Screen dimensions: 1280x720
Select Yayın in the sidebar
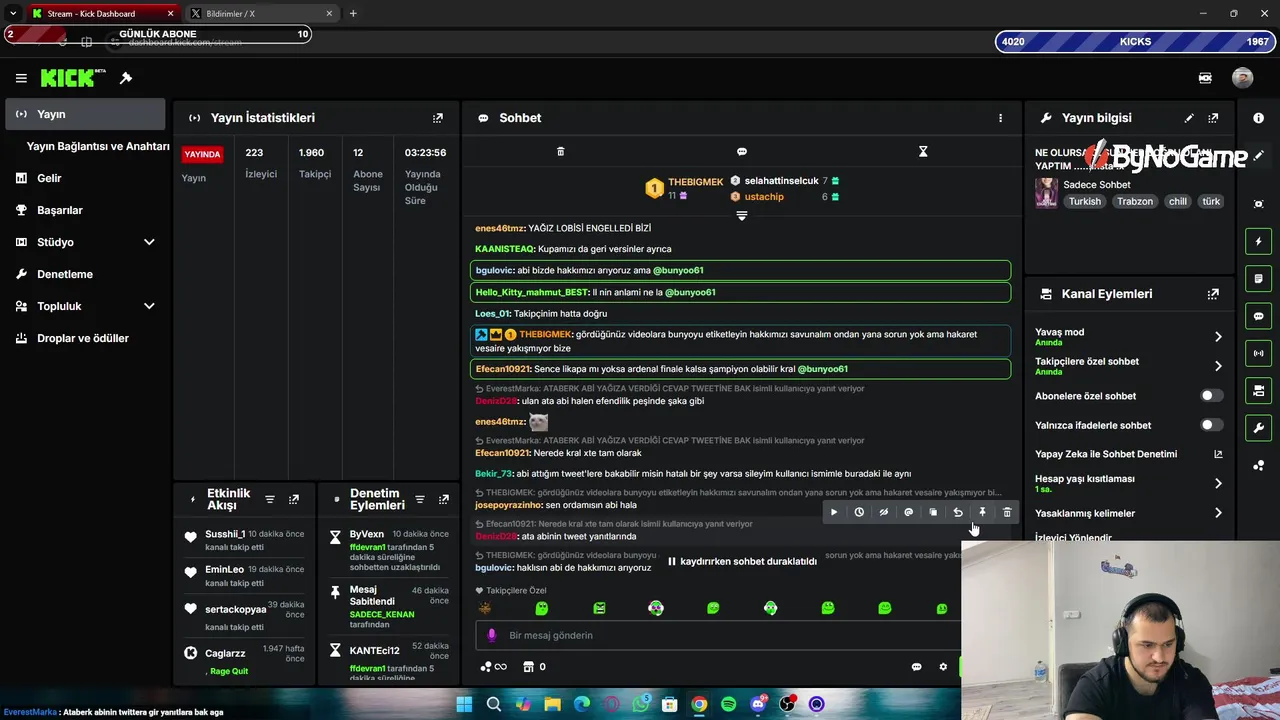85,114
